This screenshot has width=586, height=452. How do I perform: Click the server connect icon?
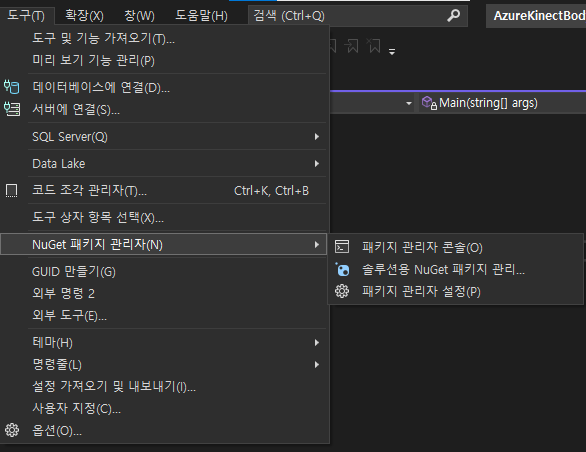coord(12,109)
